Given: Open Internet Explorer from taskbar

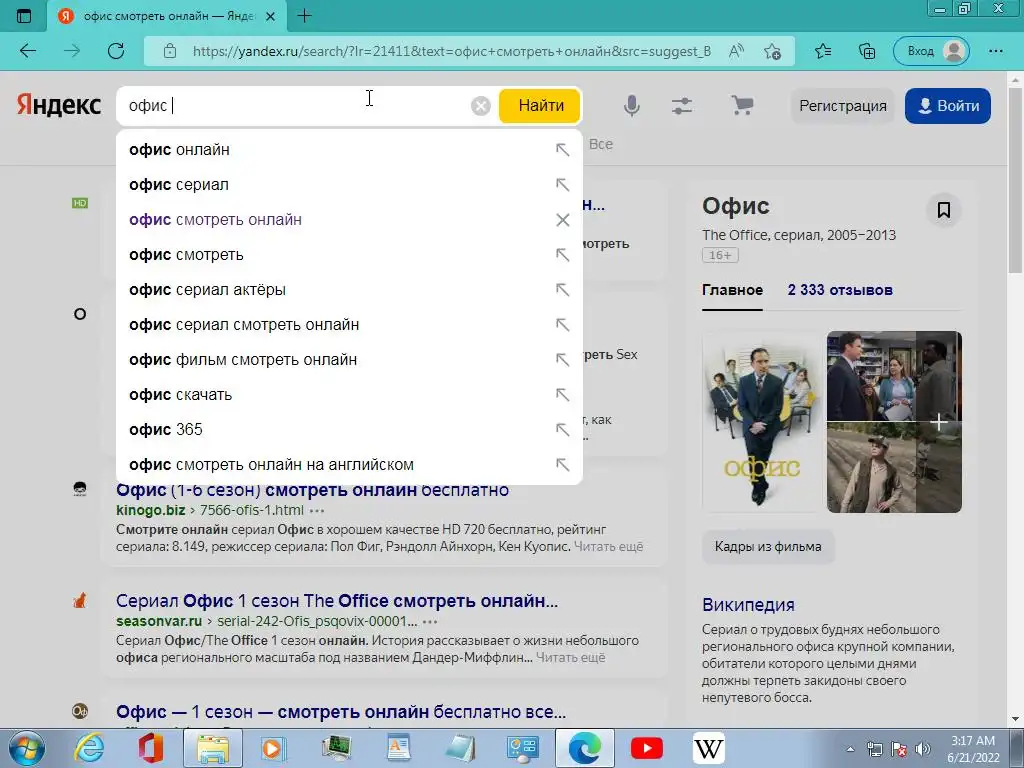Looking at the screenshot, I should pyautogui.click(x=89, y=748).
